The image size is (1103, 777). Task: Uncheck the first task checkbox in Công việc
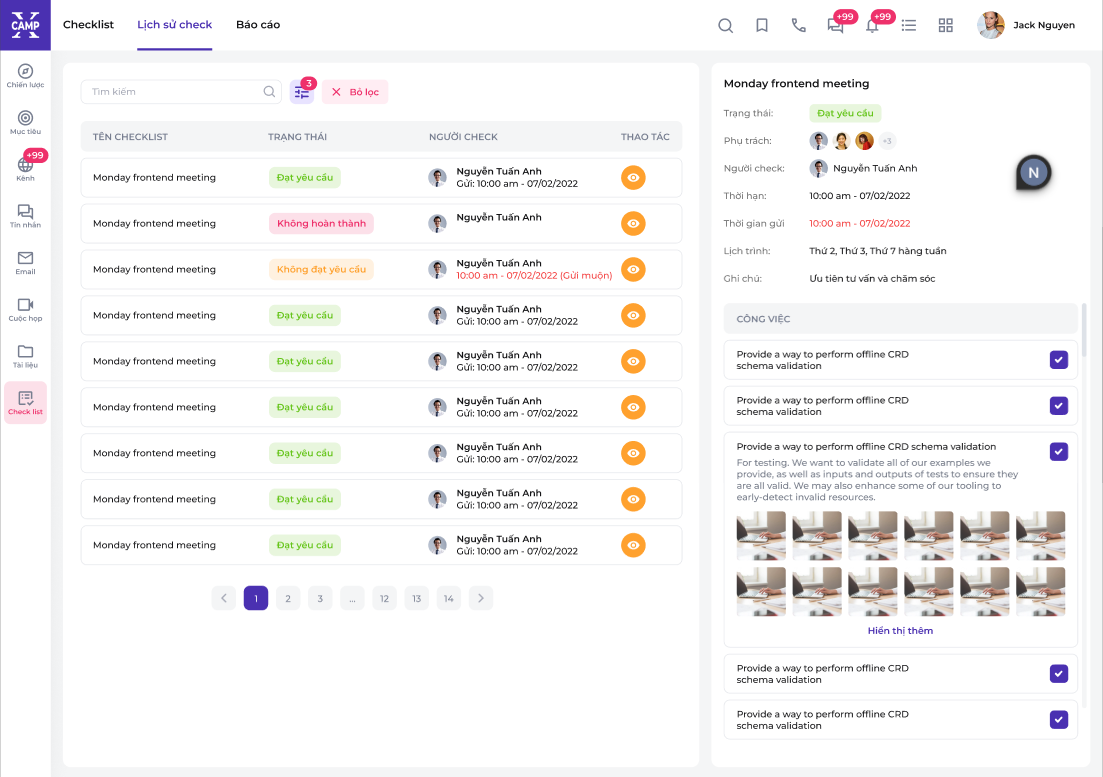[x=1059, y=360]
